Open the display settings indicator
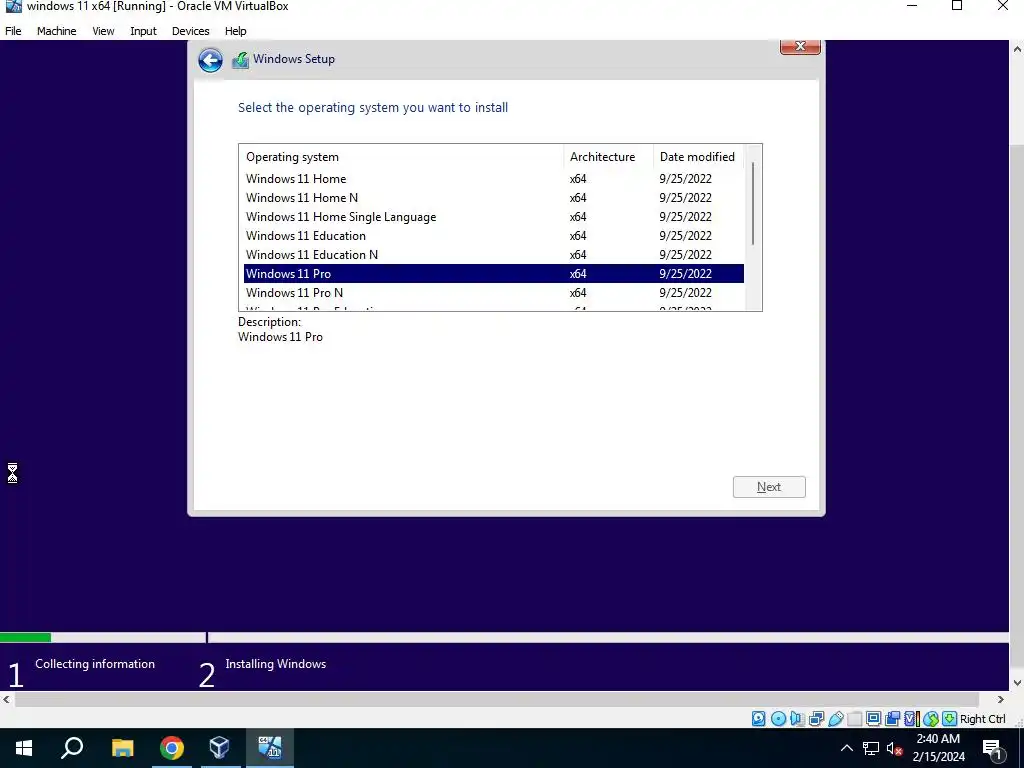The width and height of the screenshot is (1024, 768). 873,718
